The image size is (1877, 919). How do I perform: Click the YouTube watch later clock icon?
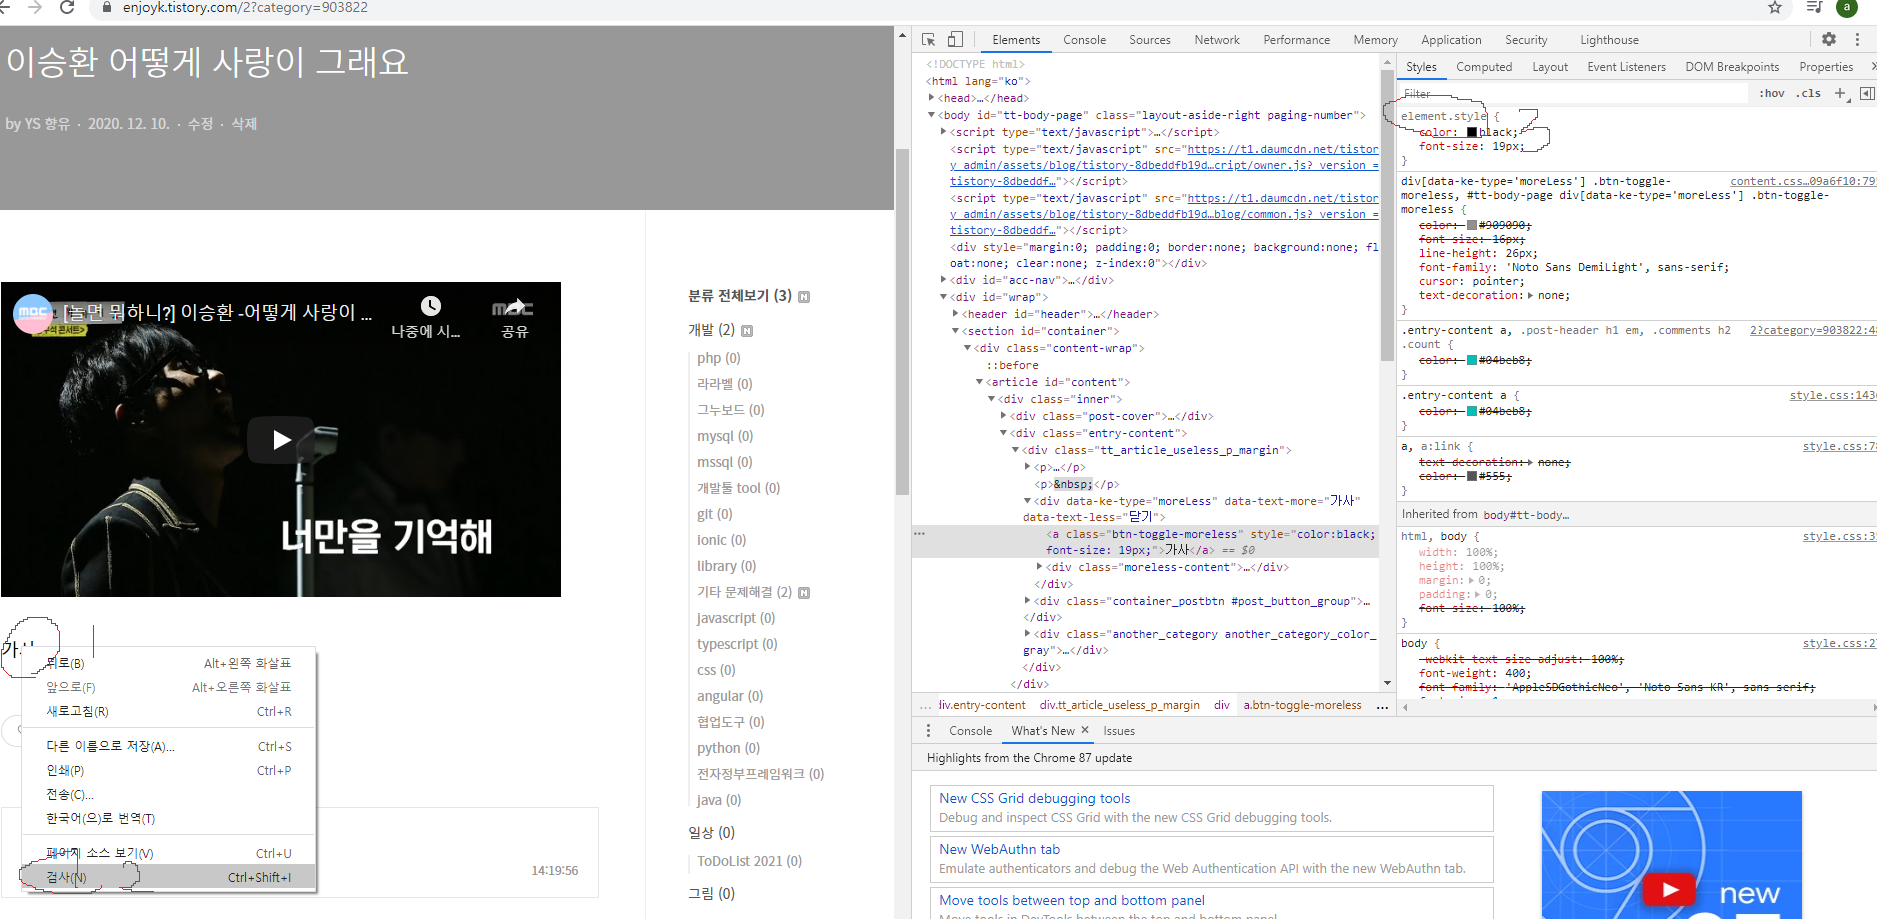pyautogui.click(x=430, y=306)
